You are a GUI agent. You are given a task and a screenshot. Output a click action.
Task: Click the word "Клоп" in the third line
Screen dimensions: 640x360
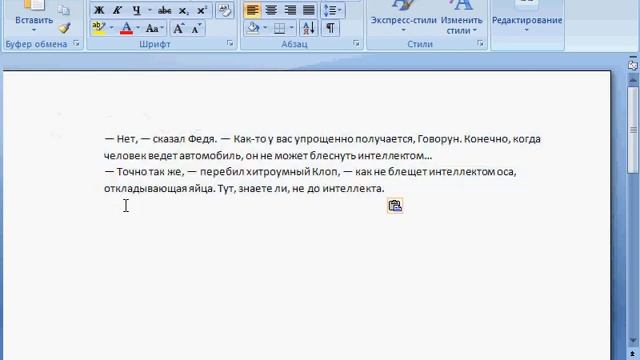[325, 172]
